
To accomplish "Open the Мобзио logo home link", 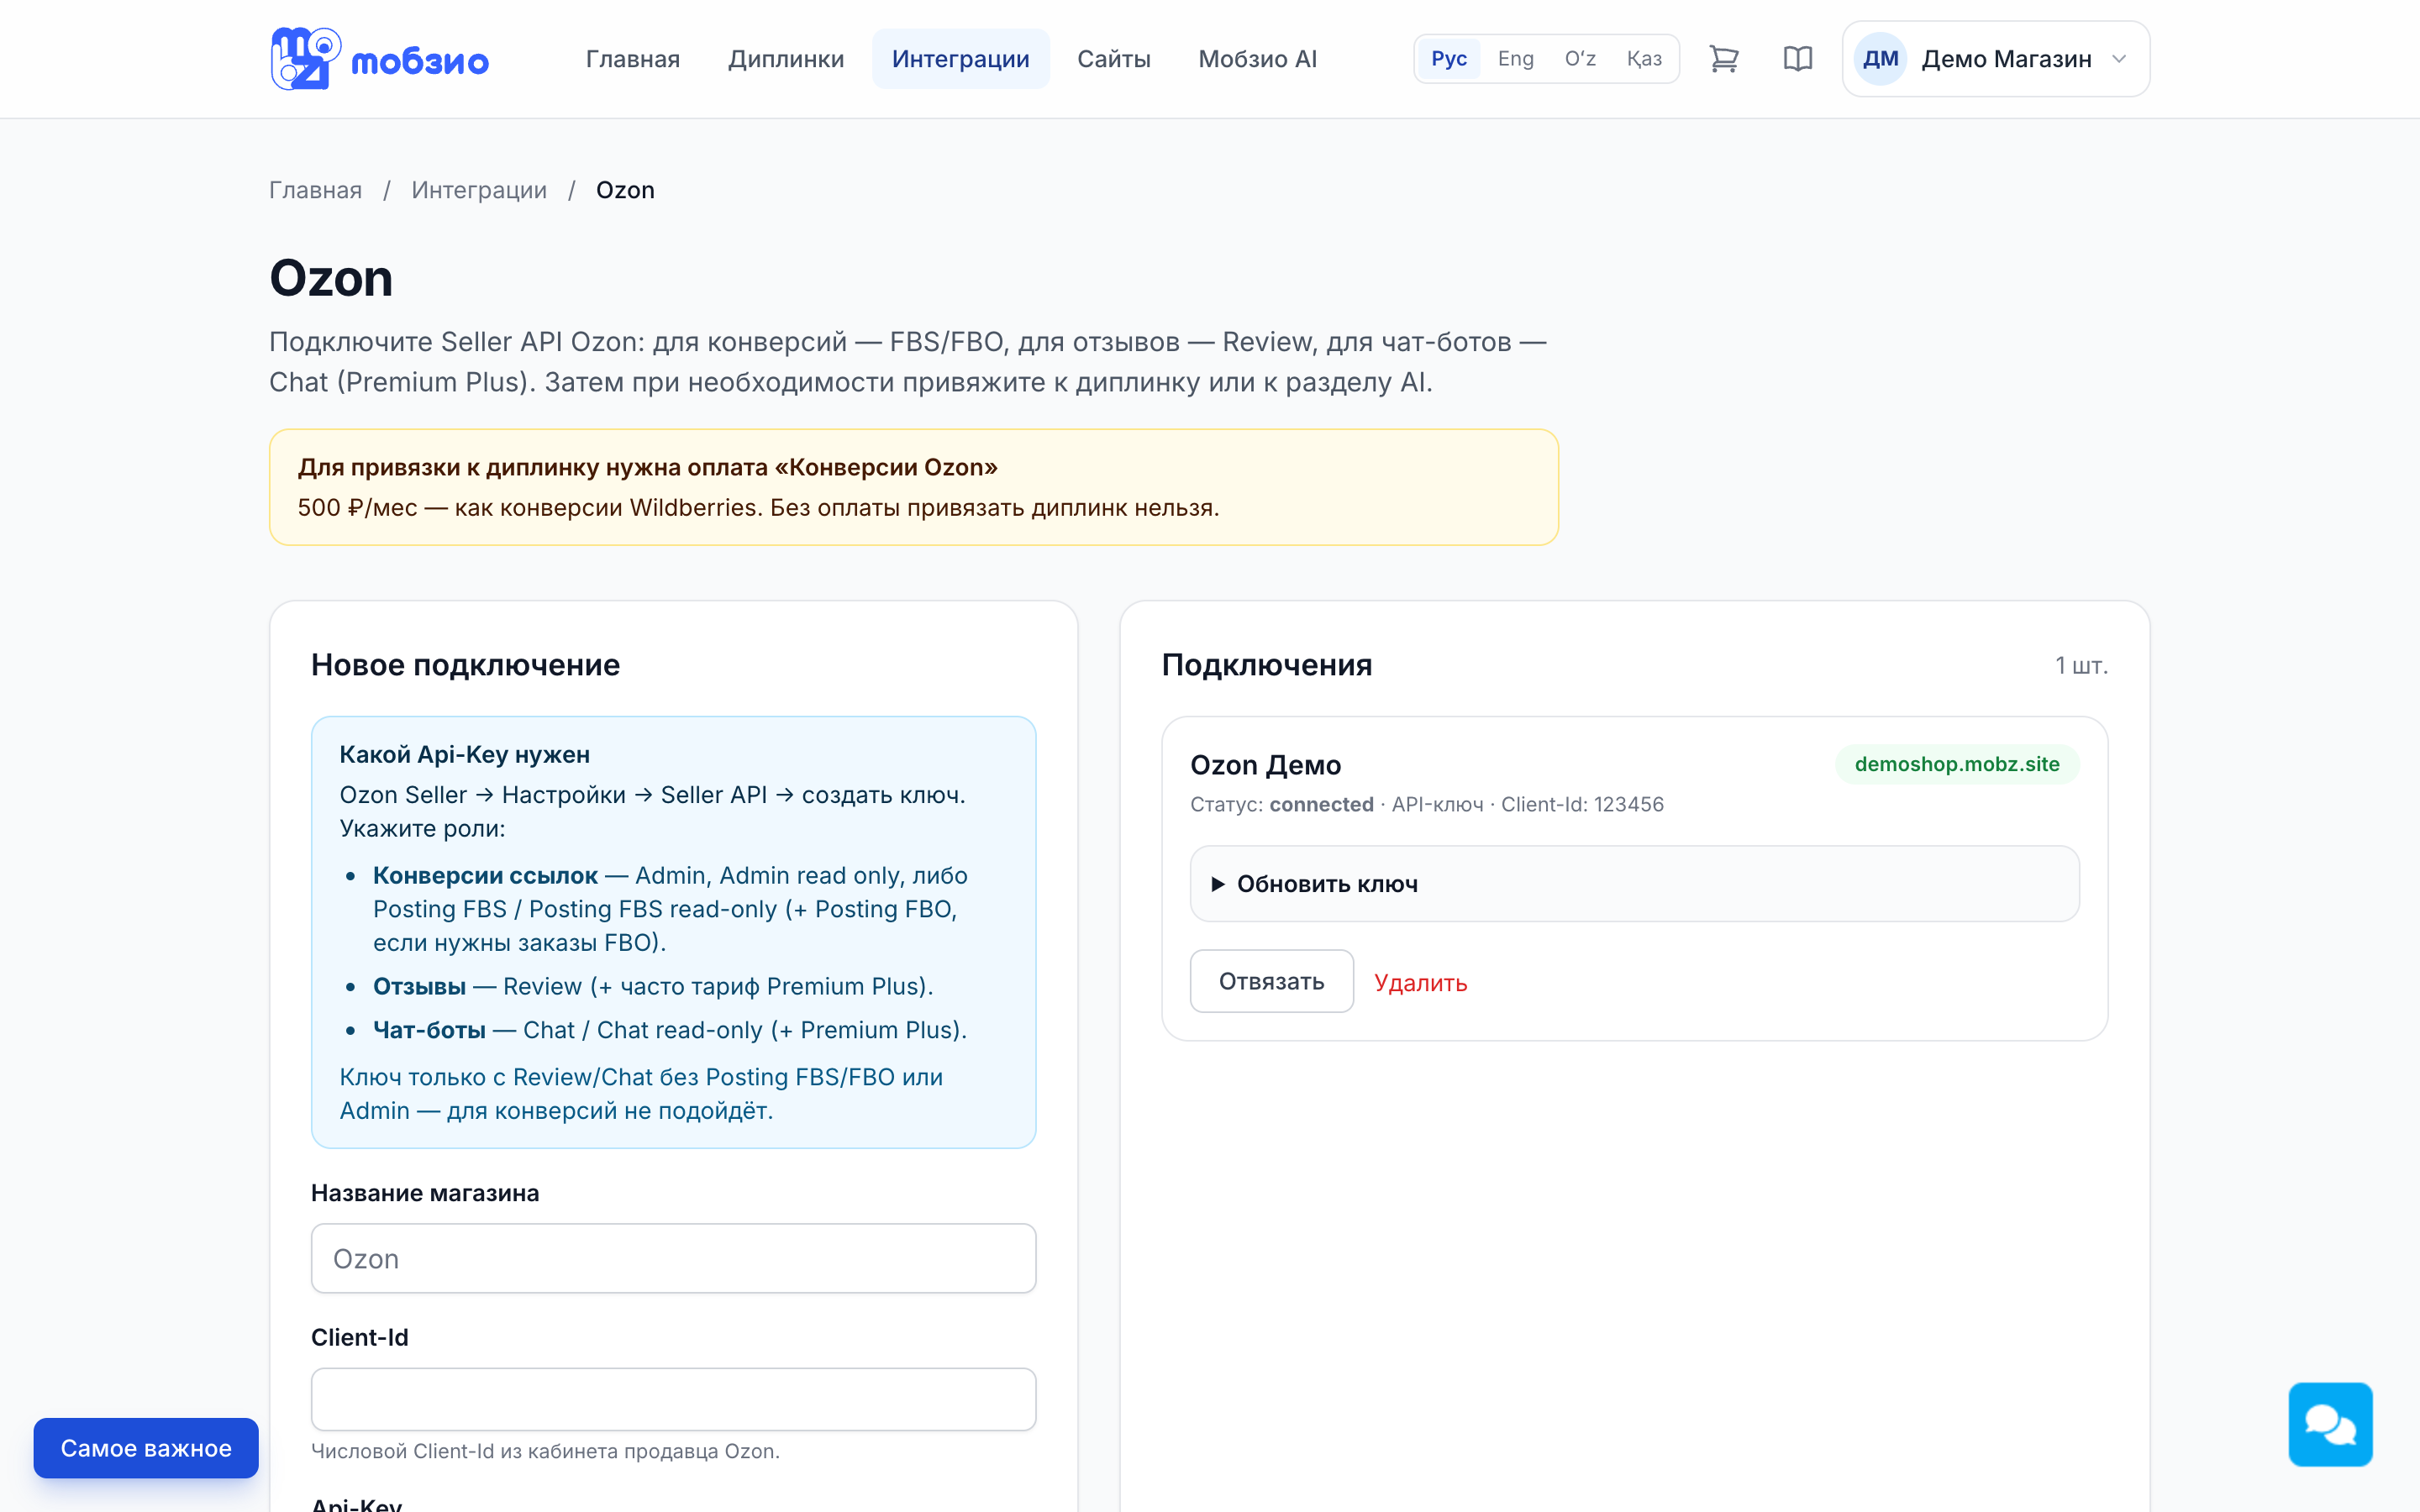I will tap(379, 59).
